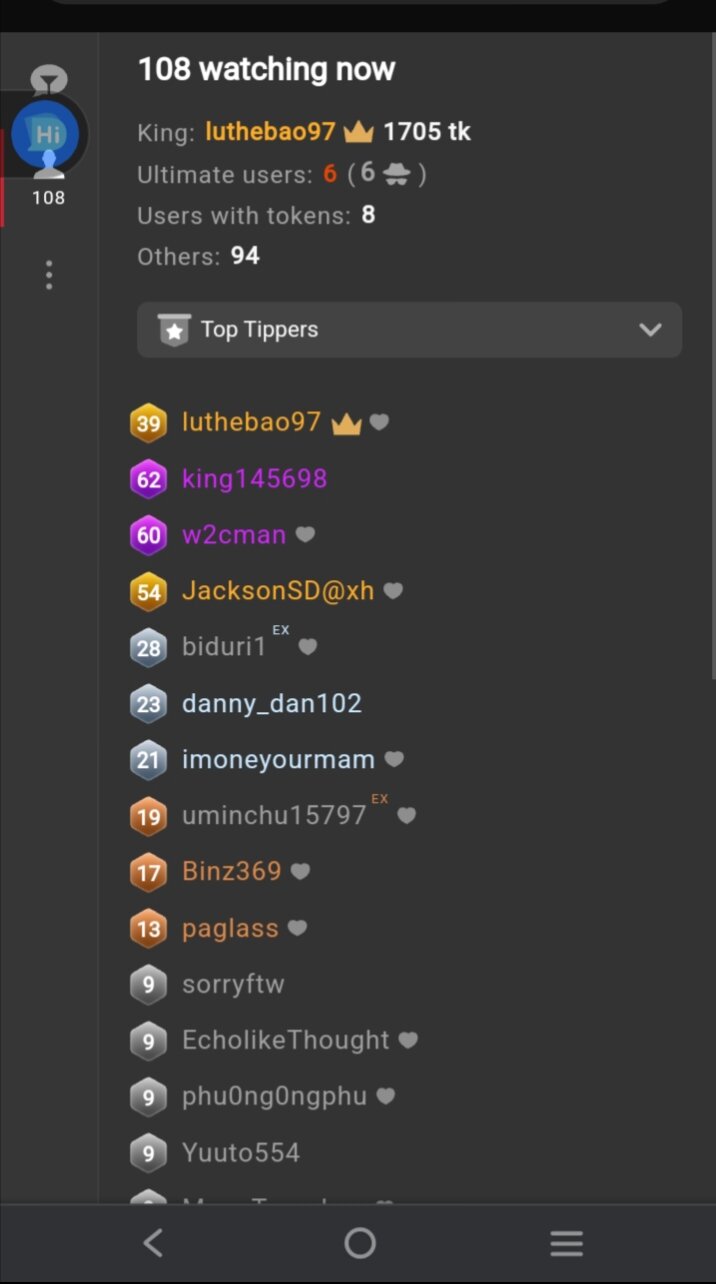Viewport: 716px width, 1284px height.
Task: Tap the crown icon next to luthebao97 in list
Action: point(346,423)
